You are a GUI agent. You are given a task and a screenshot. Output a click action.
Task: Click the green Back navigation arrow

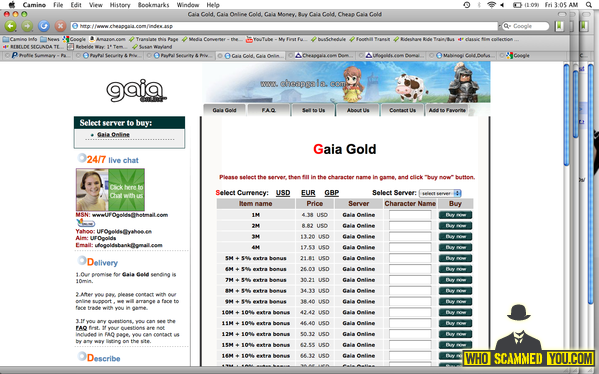point(11,26)
